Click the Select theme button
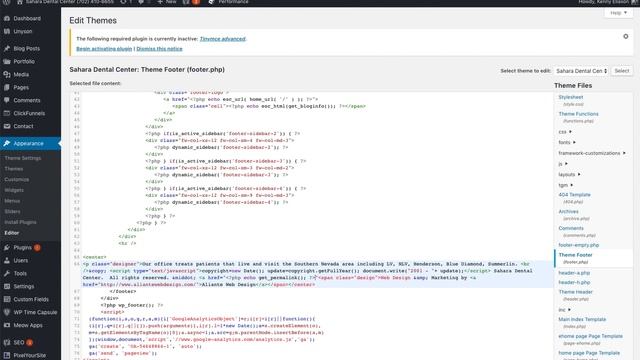Viewport: 640px width, 360px height. point(622,71)
